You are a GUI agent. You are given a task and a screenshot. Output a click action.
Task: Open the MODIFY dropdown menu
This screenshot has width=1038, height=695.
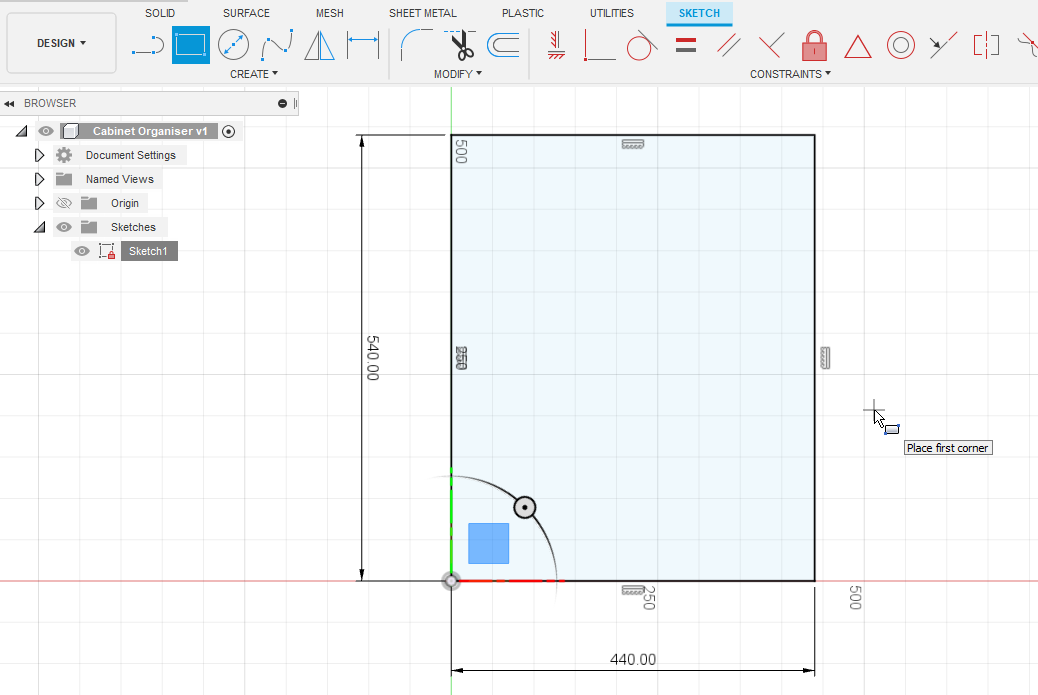[457, 74]
